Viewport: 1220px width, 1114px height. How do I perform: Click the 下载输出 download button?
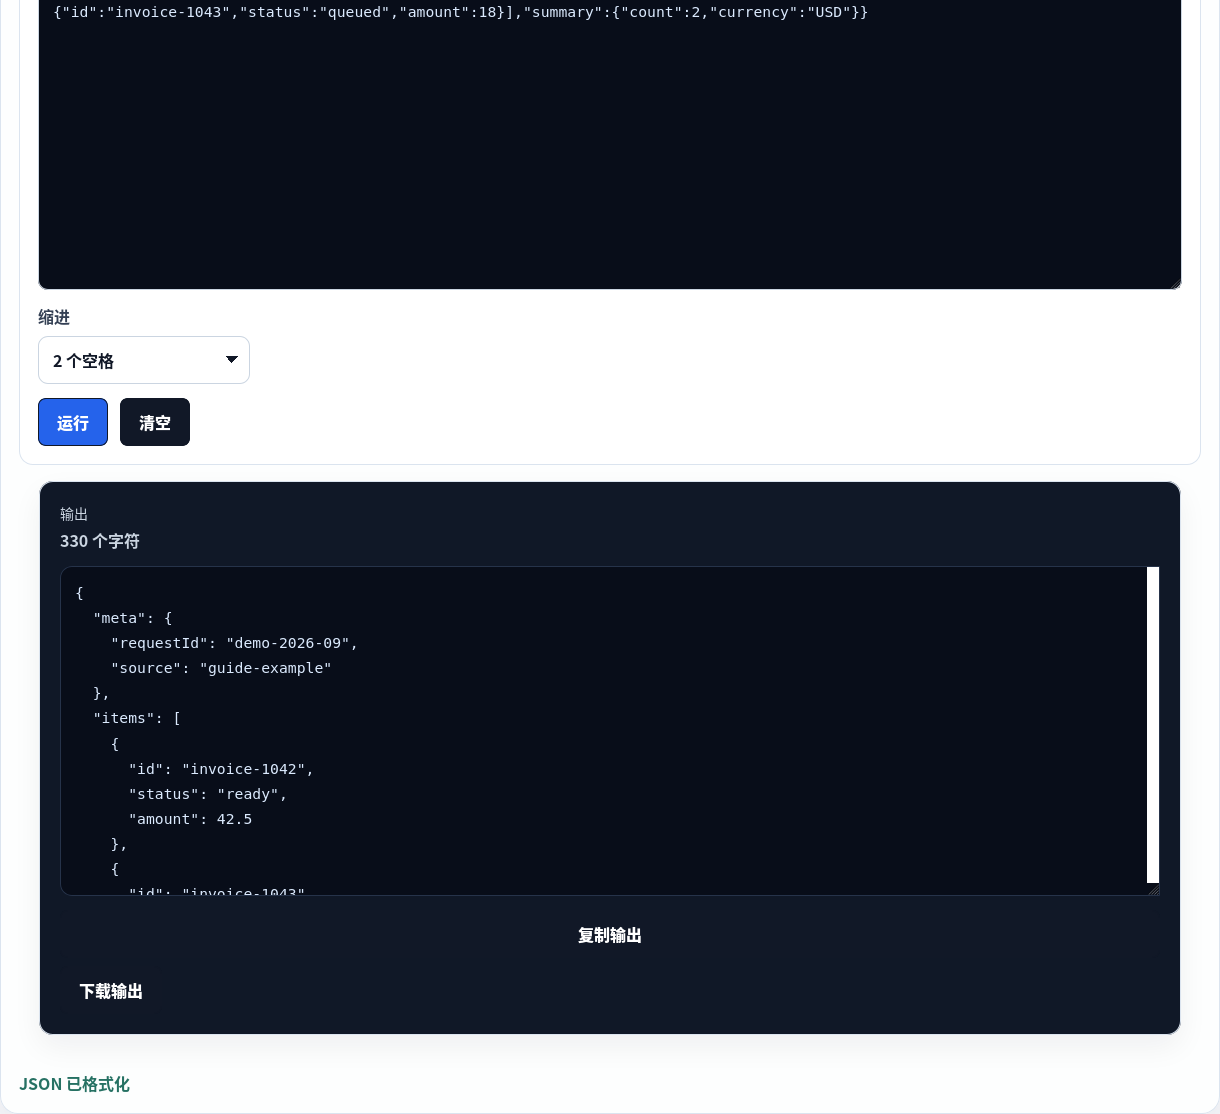(111, 991)
